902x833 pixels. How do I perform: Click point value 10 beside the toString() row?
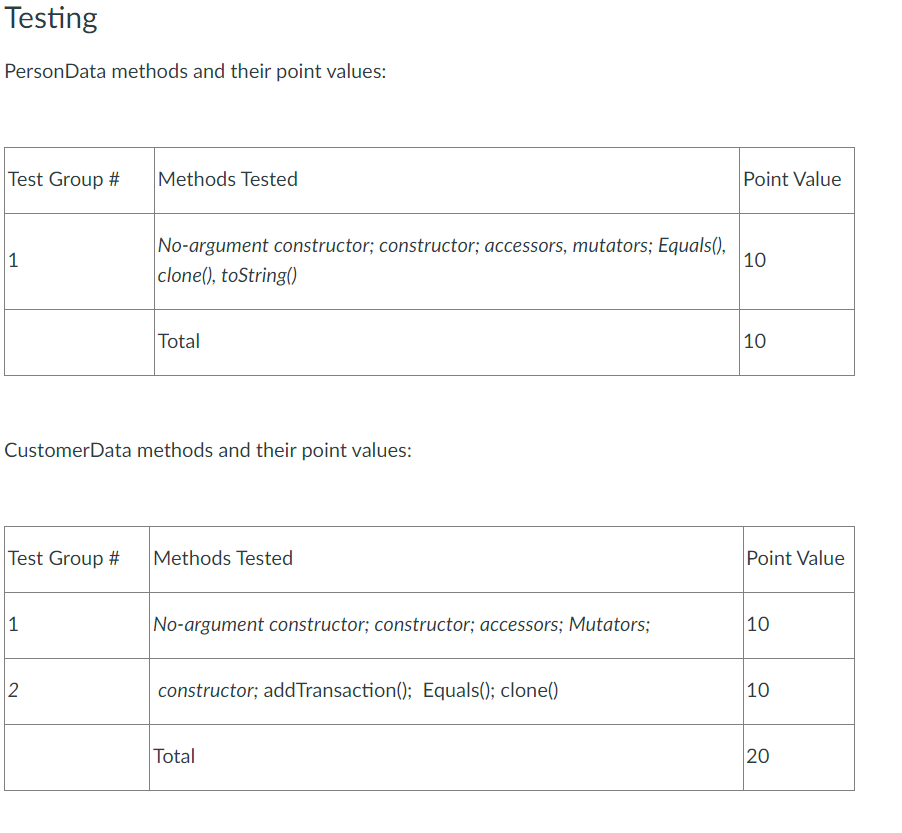pyautogui.click(x=755, y=261)
